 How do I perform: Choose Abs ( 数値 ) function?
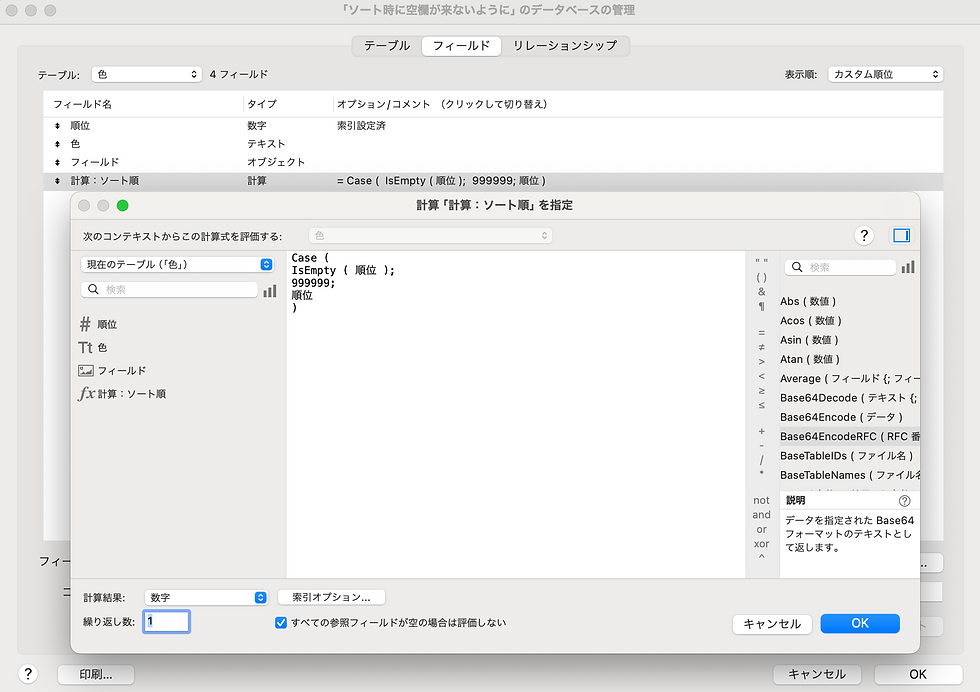[x=849, y=301]
